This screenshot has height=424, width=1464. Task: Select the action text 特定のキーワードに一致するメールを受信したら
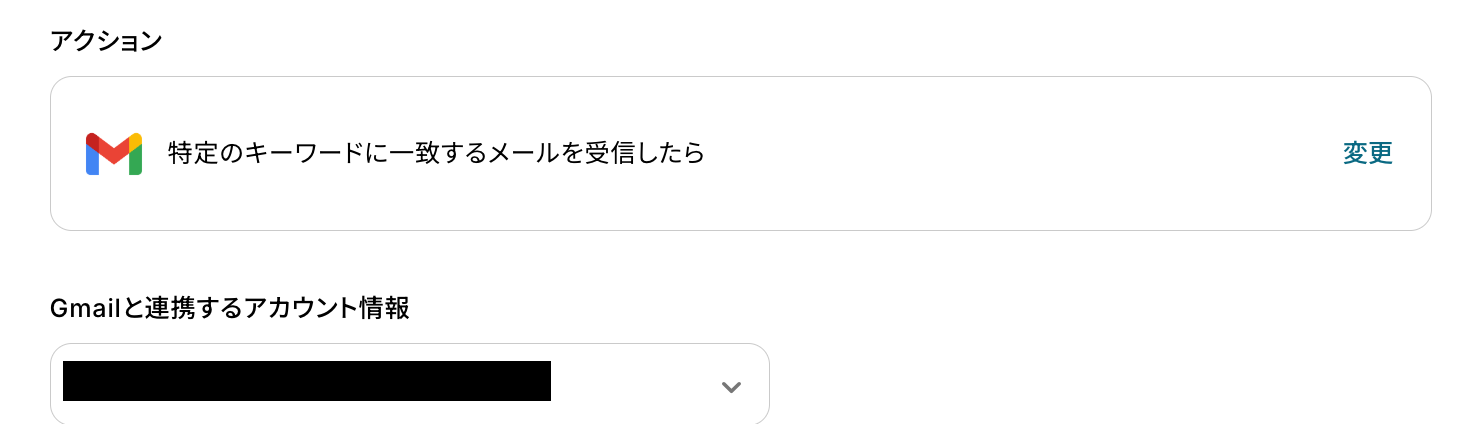tap(437, 153)
